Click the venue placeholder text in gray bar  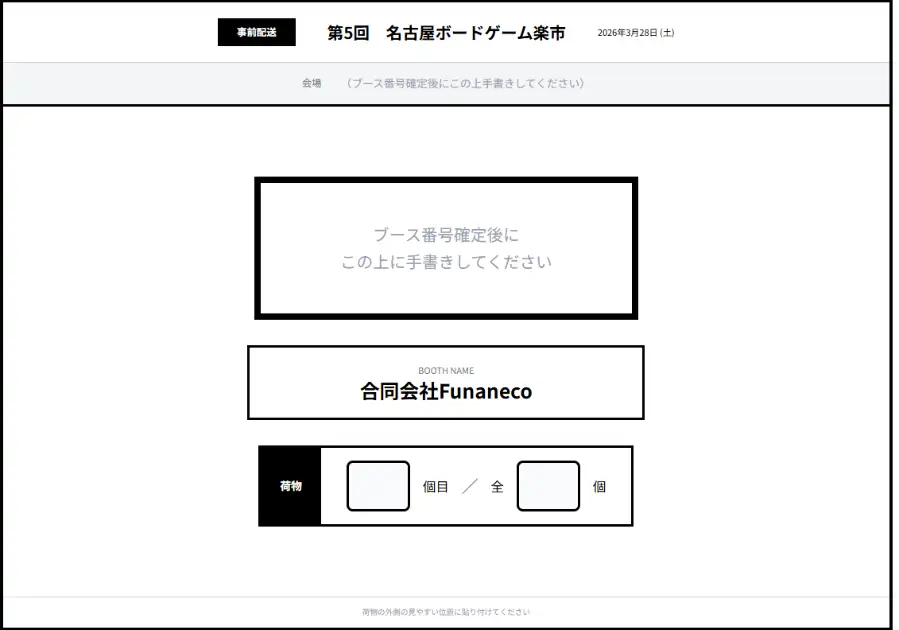pos(465,84)
